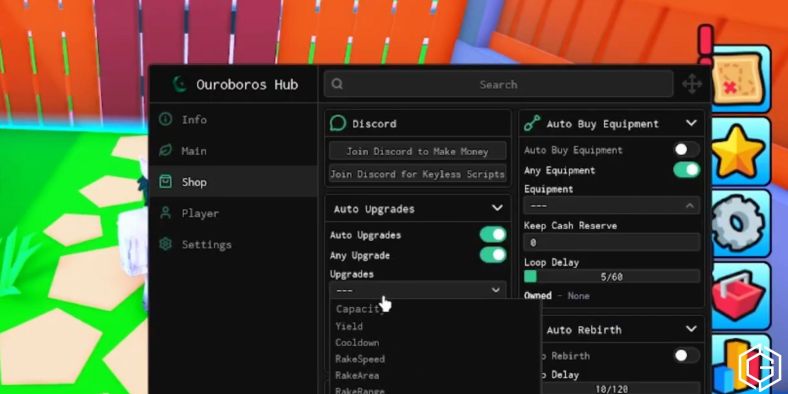Viewport: 788px width, 394px height.
Task: Click the 'Ouroboros Hub' title text
Action: (247, 84)
